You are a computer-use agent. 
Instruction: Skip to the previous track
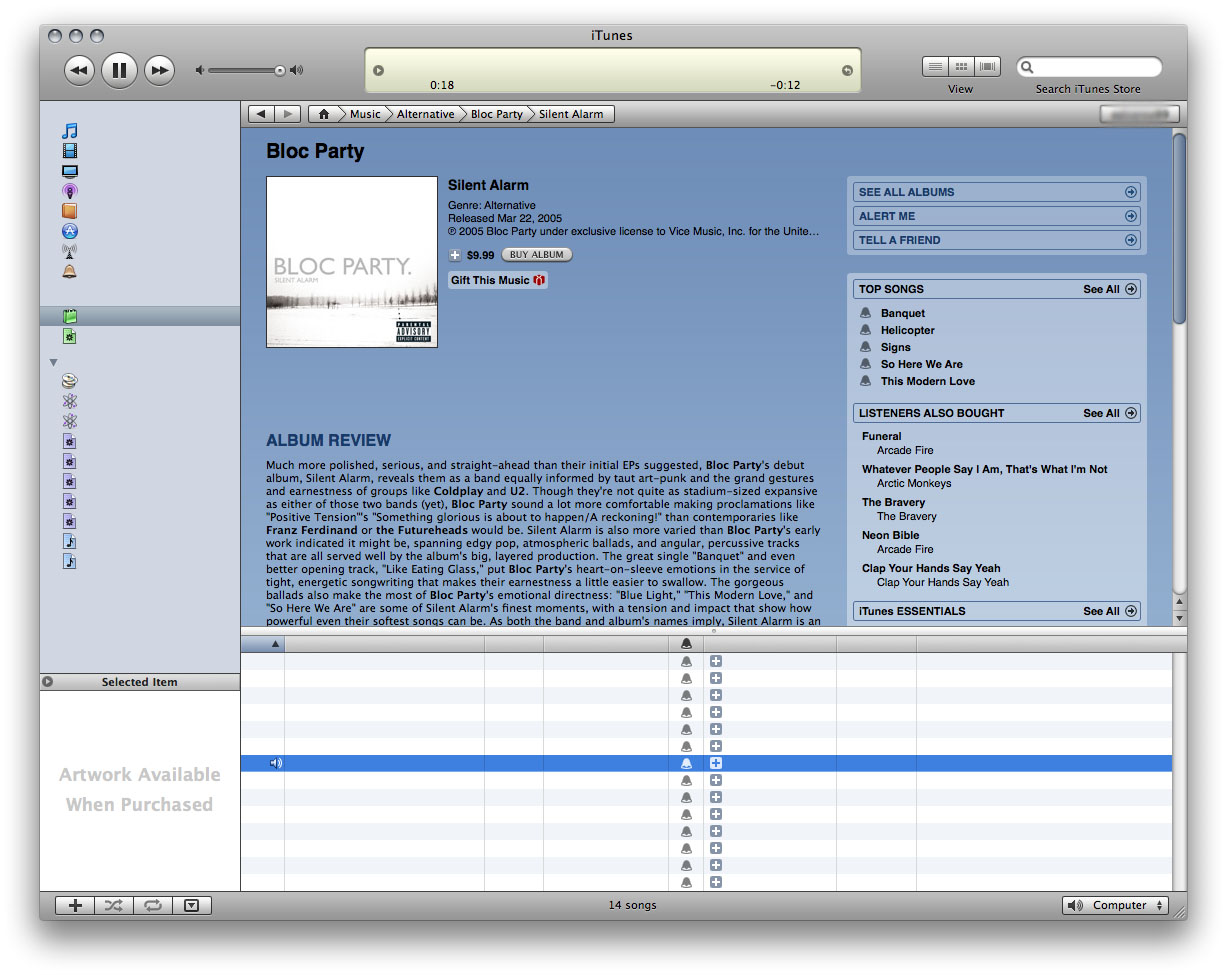point(79,70)
